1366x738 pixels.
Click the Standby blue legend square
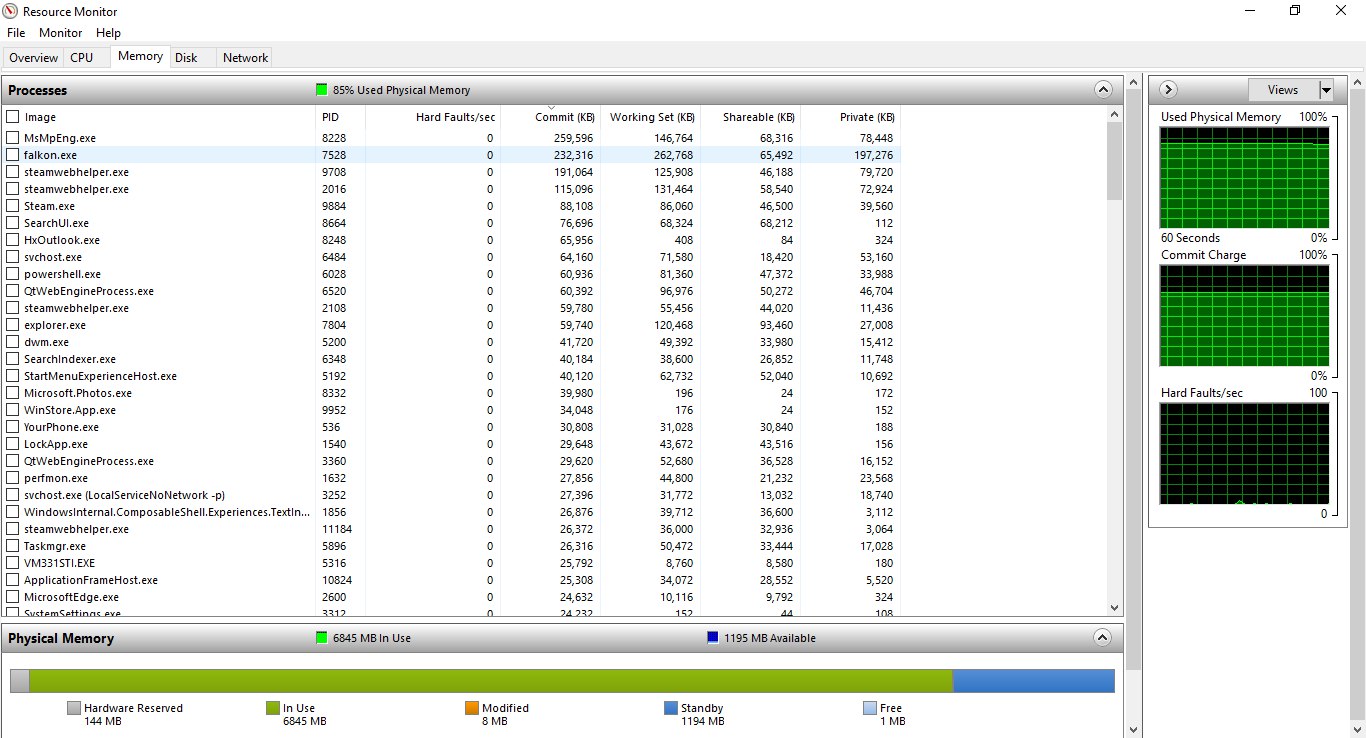click(670, 708)
